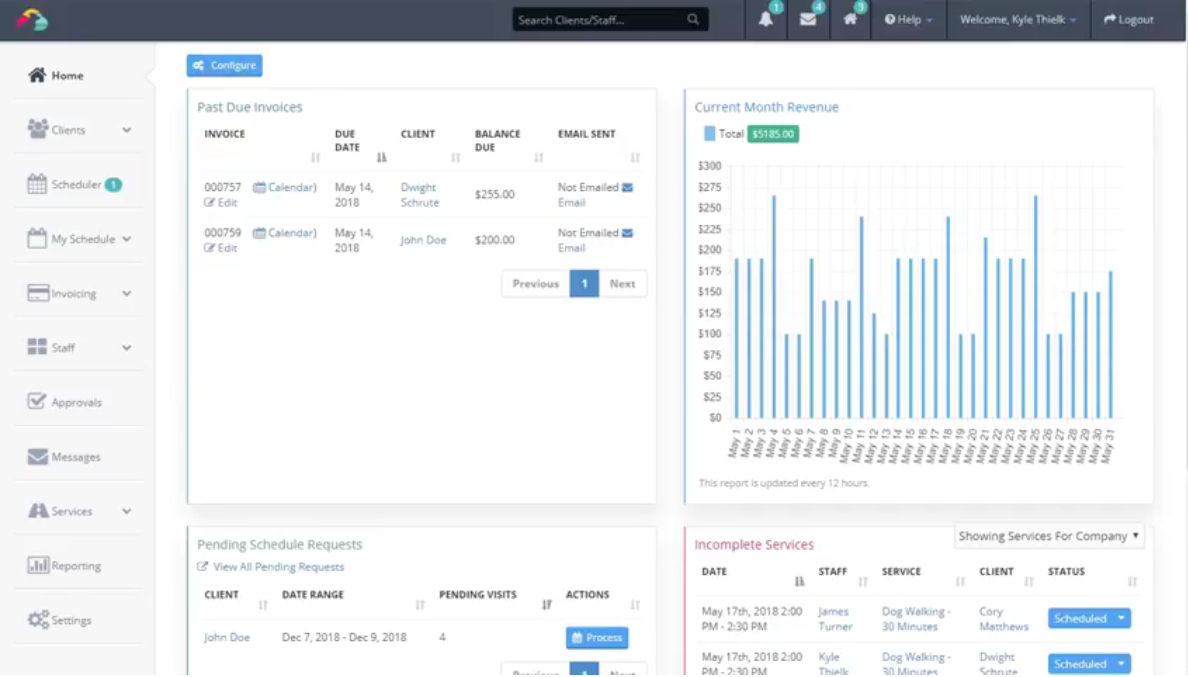Sort Incomplete Services by Client column
This screenshot has height=677, width=1188.
tap(1029, 582)
